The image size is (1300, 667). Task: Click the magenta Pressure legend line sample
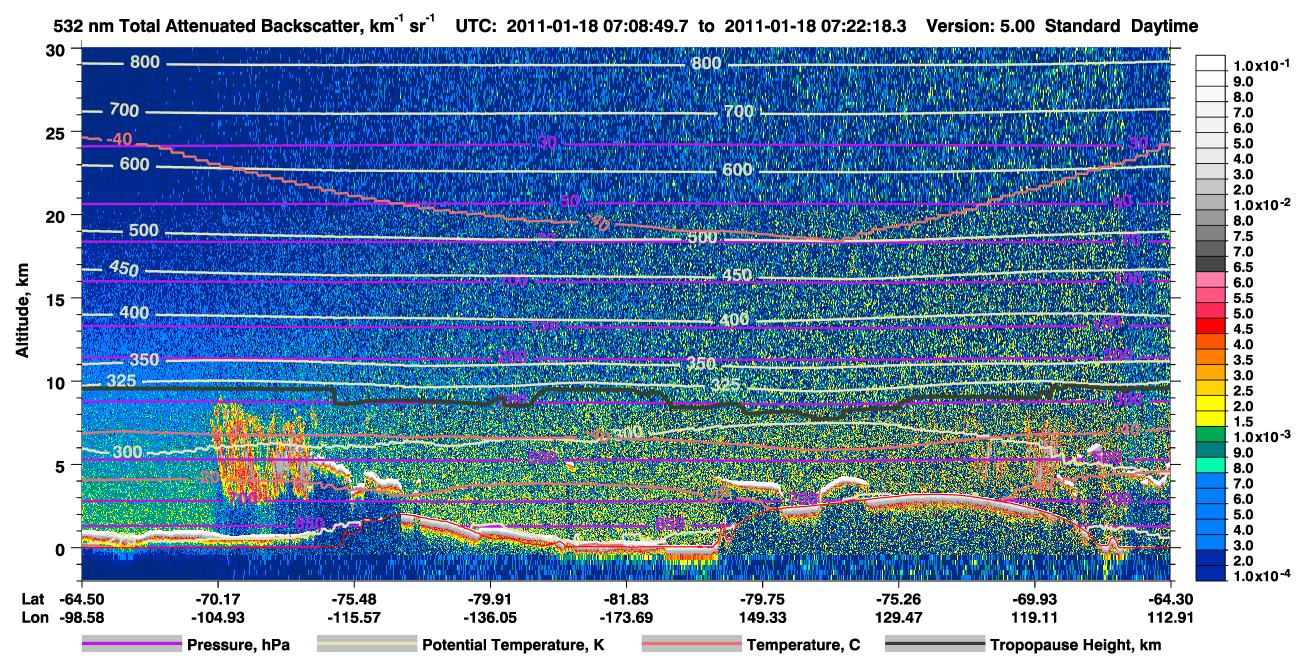[x=130, y=645]
